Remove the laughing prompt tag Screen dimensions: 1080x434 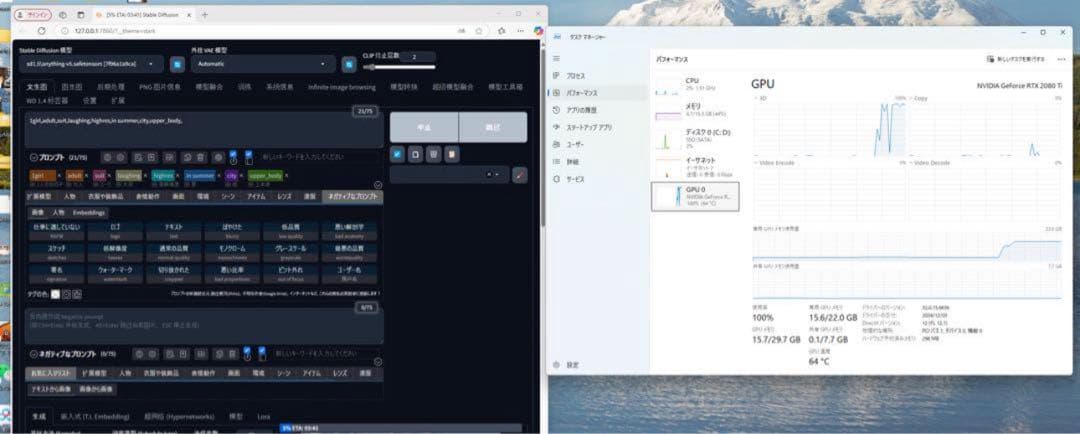[x=146, y=176]
